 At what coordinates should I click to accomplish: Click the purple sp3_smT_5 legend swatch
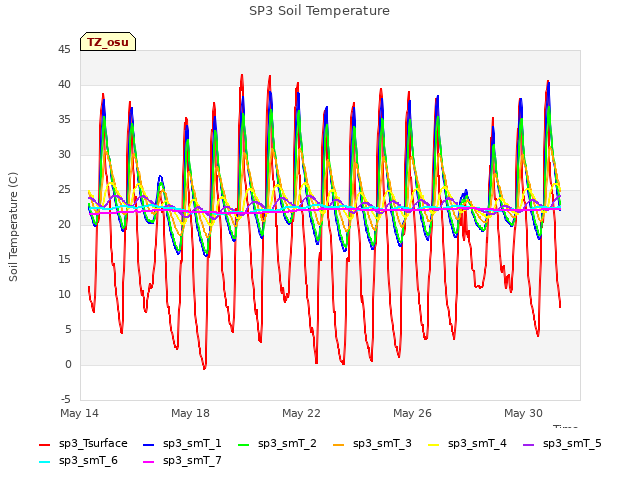coord(529,444)
